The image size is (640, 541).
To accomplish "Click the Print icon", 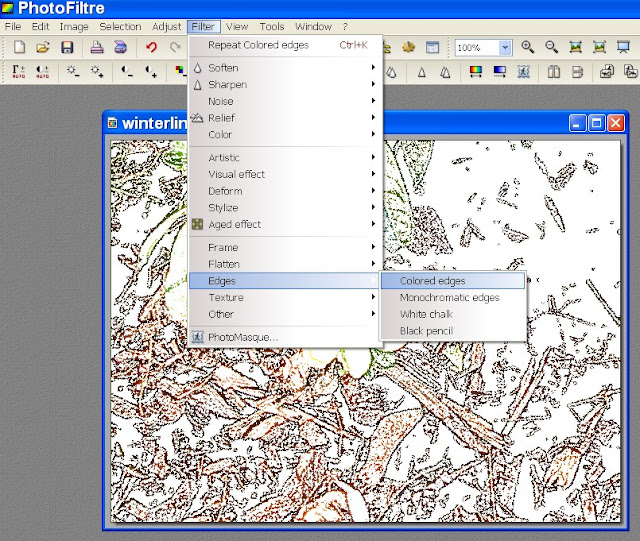I will point(96,47).
